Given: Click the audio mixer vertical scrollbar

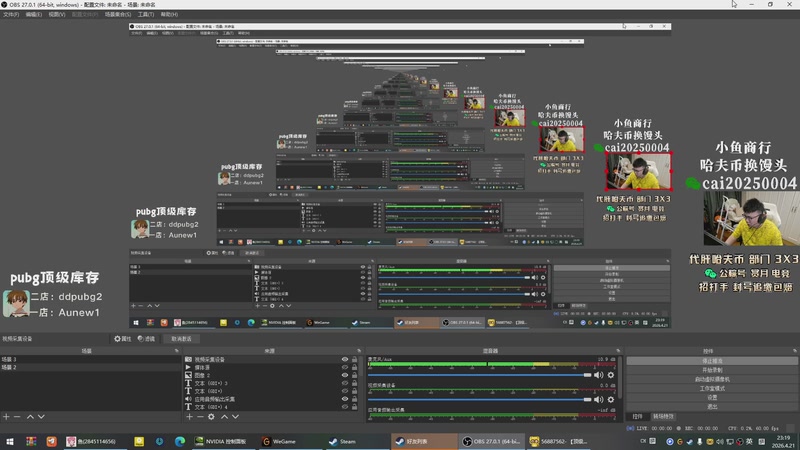Looking at the screenshot, I should coord(620,378).
